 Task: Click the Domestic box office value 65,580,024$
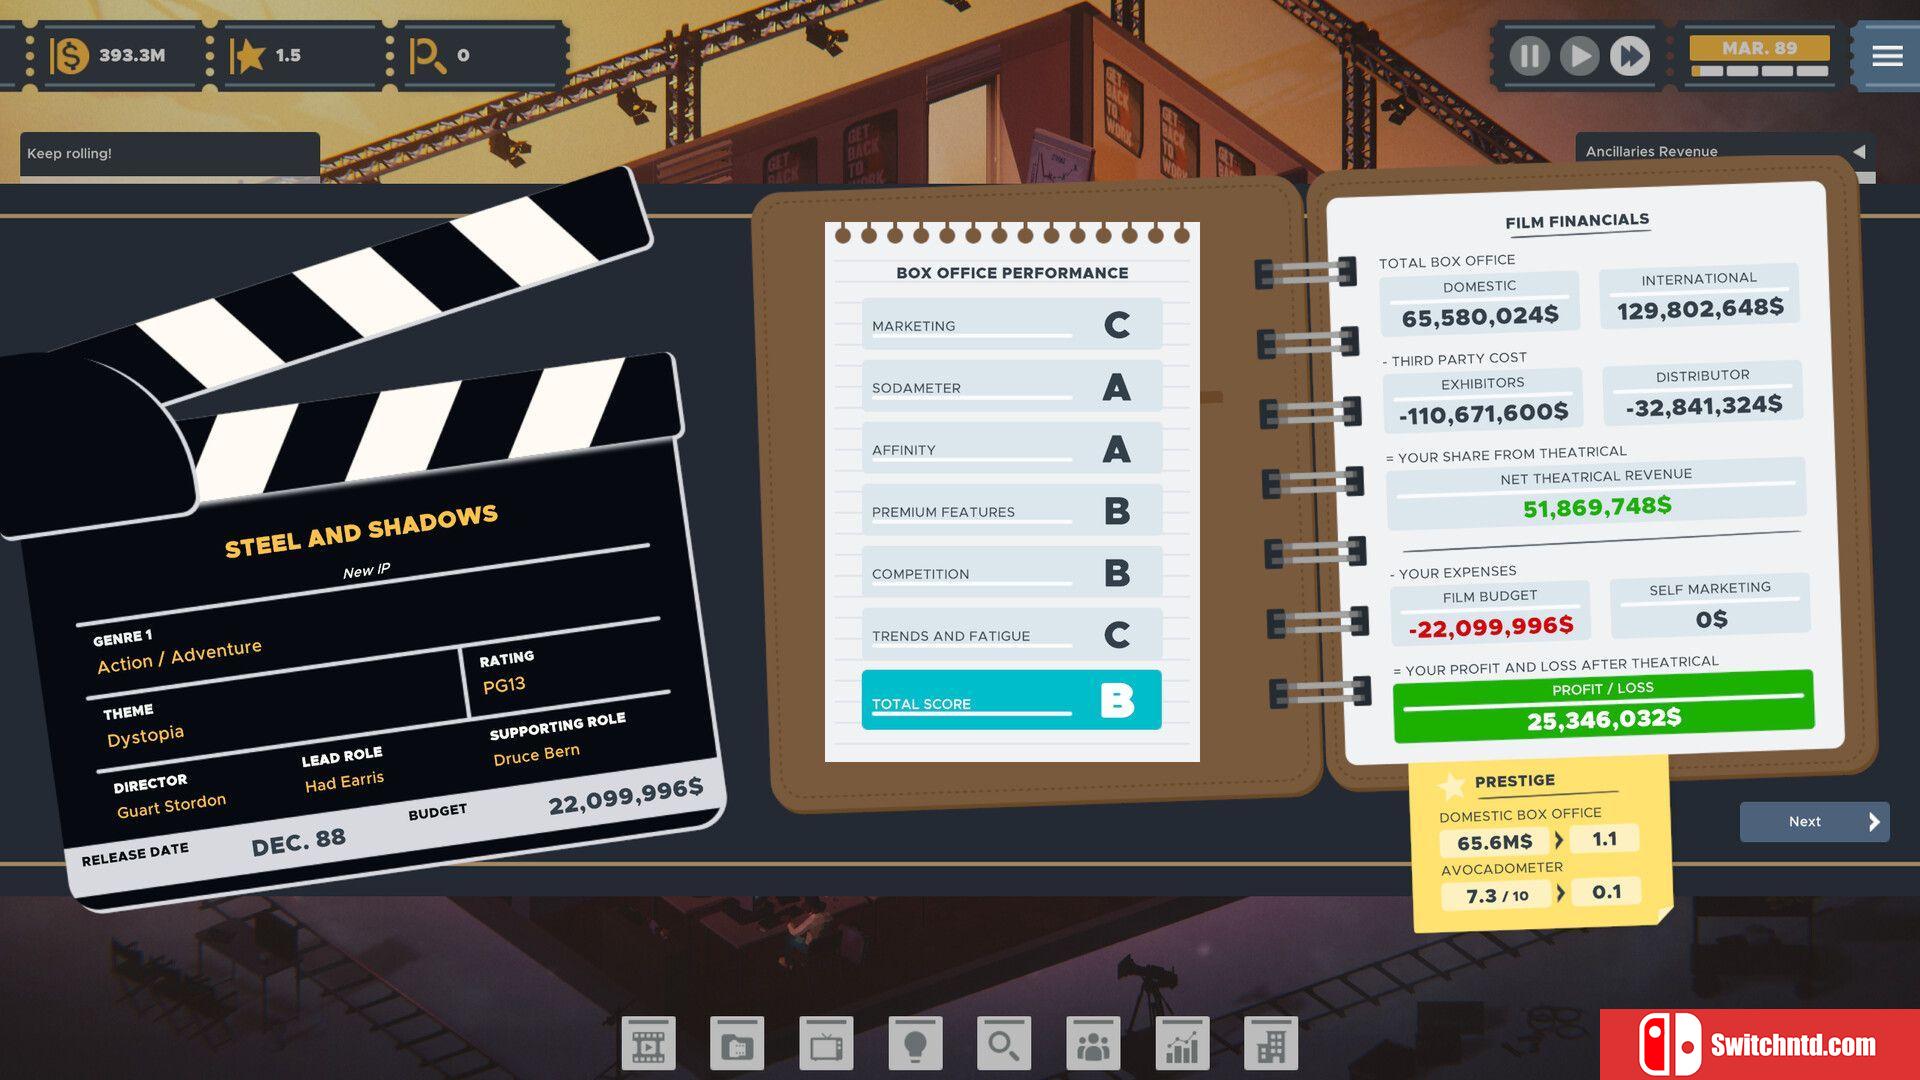pyautogui.click(x=1480, y=317)
